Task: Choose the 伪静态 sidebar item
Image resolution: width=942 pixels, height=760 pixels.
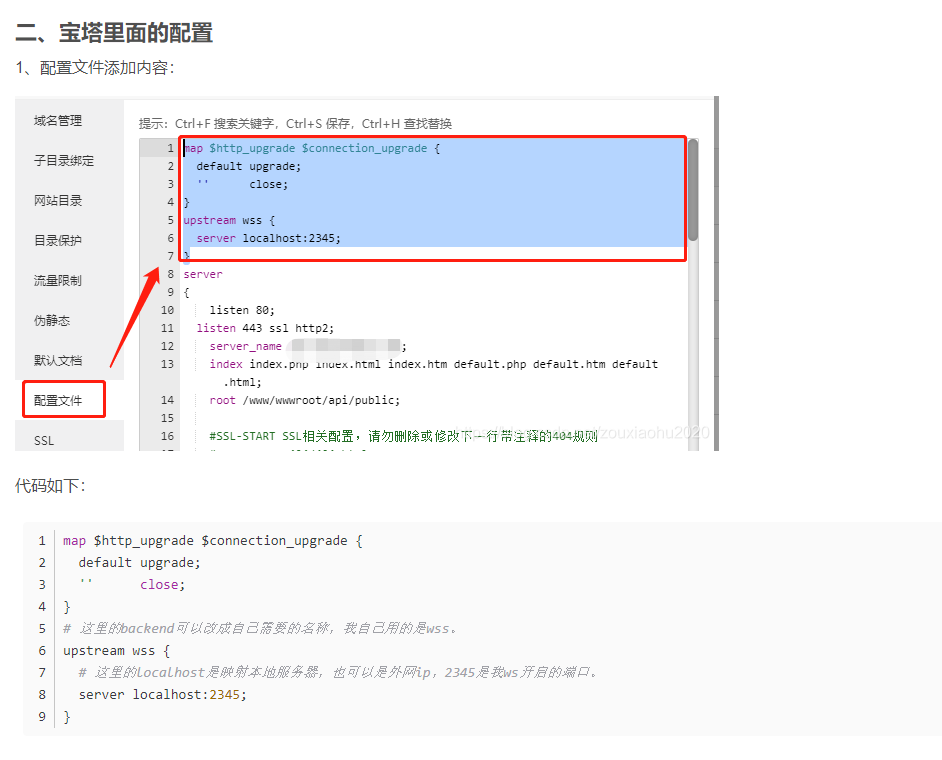Action: [x=52, y=321]
